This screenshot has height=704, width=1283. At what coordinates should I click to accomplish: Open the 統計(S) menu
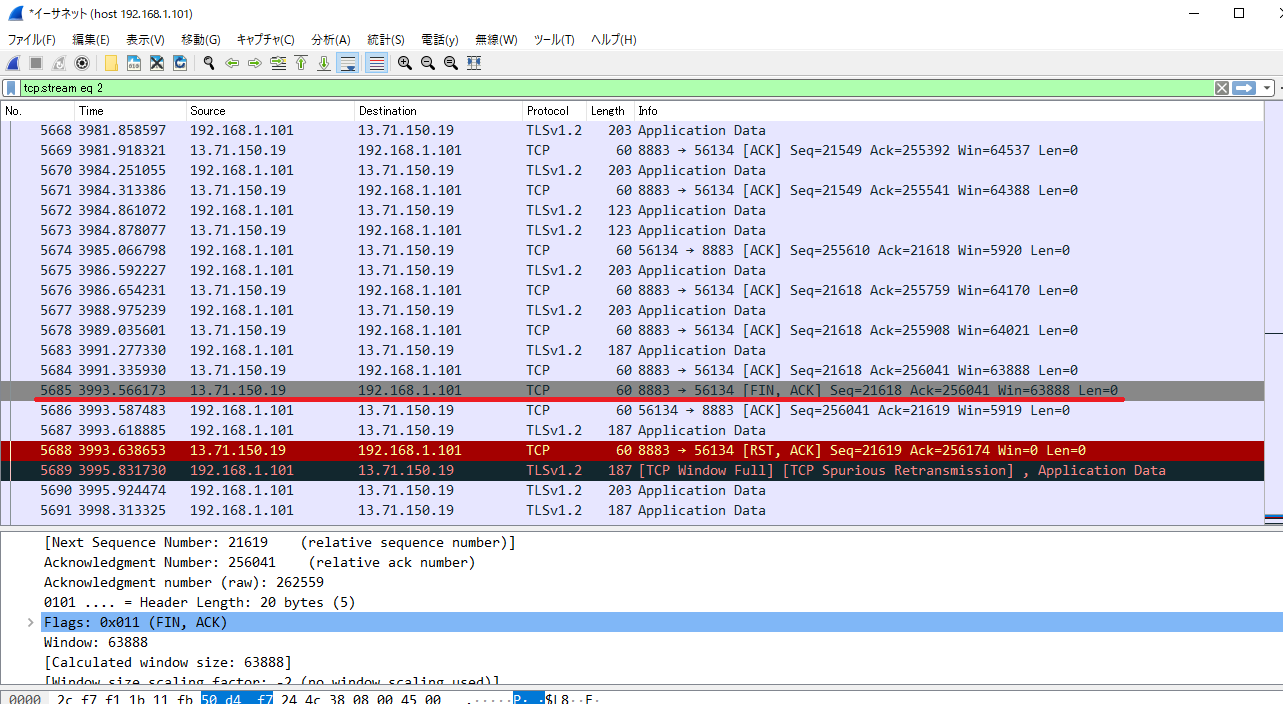[x=386, y=39]
